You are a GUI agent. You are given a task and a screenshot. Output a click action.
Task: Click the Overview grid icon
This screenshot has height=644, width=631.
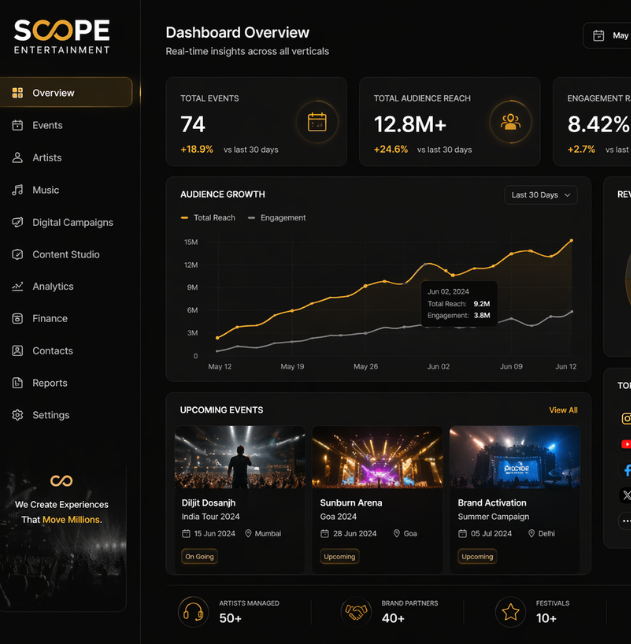[x=17, y=93]
